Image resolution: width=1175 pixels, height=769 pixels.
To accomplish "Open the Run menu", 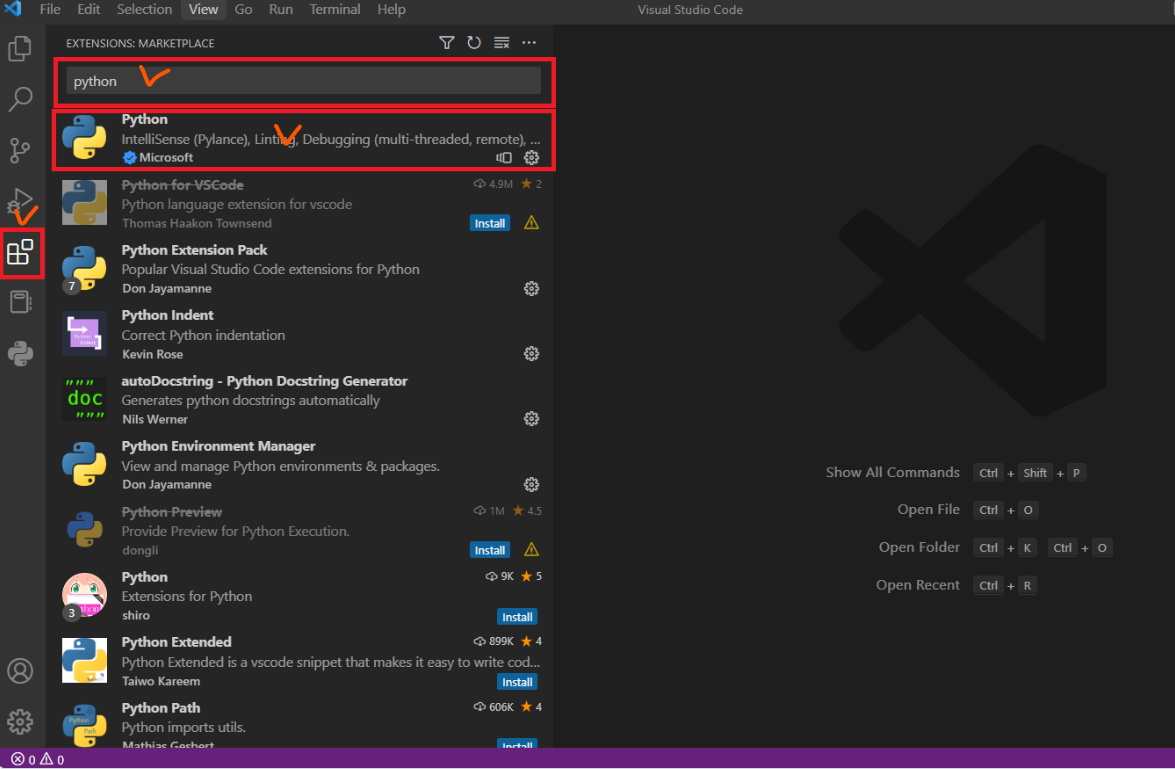I will click(x=281, y=10).
